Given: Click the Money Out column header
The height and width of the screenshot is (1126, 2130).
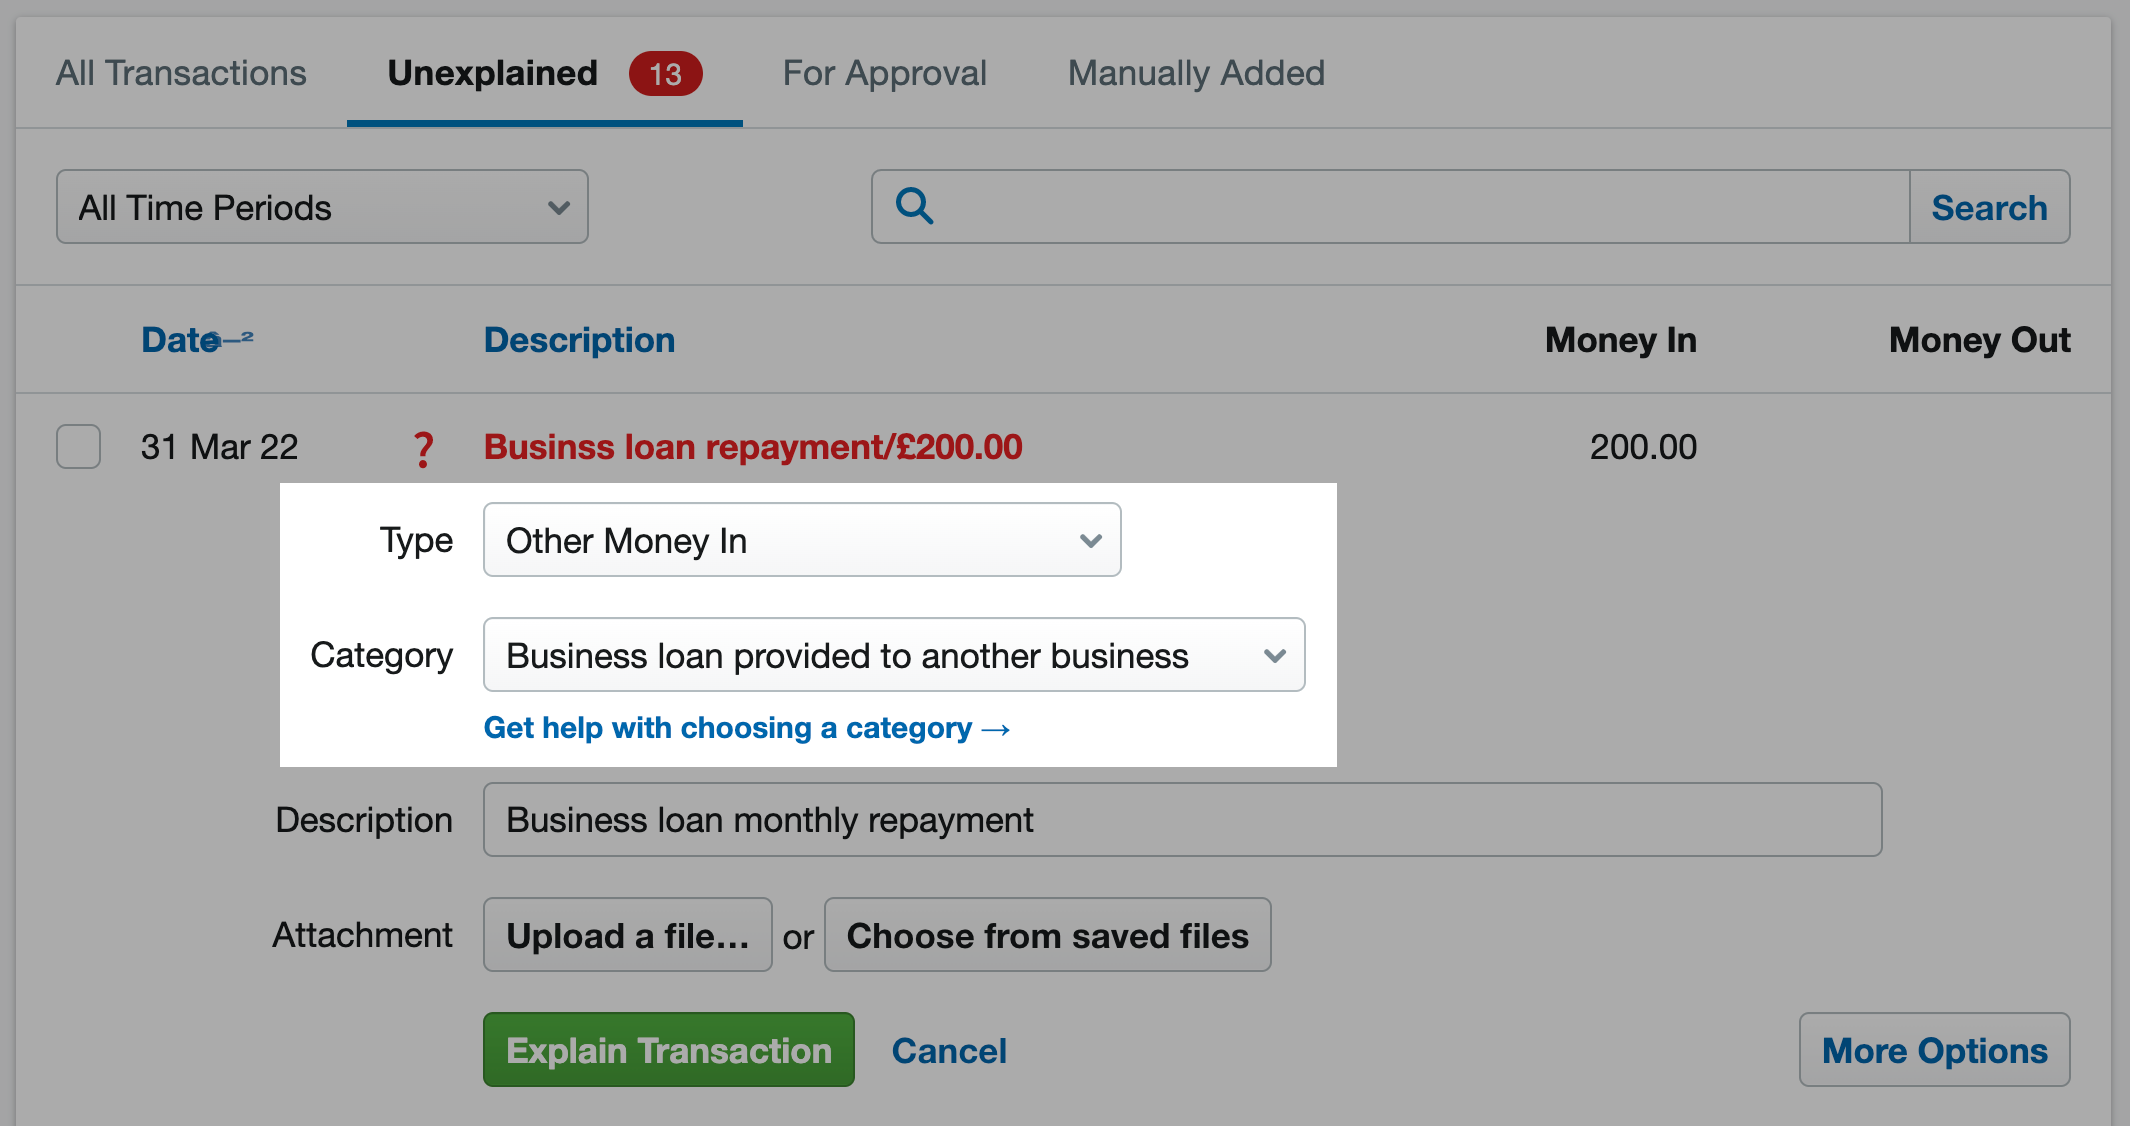Looking at the screenshot, I should pyautogui.click(x=1979, y=340).
